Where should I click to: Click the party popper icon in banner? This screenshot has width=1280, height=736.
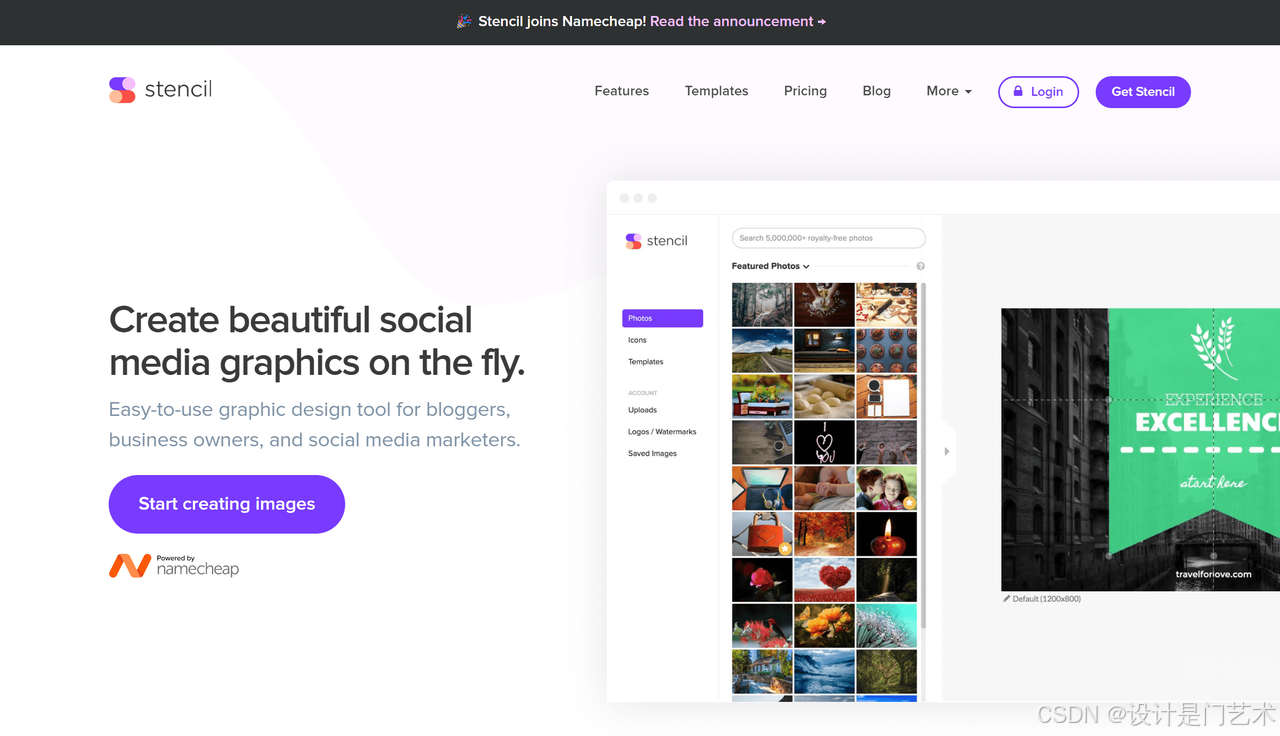464,21
